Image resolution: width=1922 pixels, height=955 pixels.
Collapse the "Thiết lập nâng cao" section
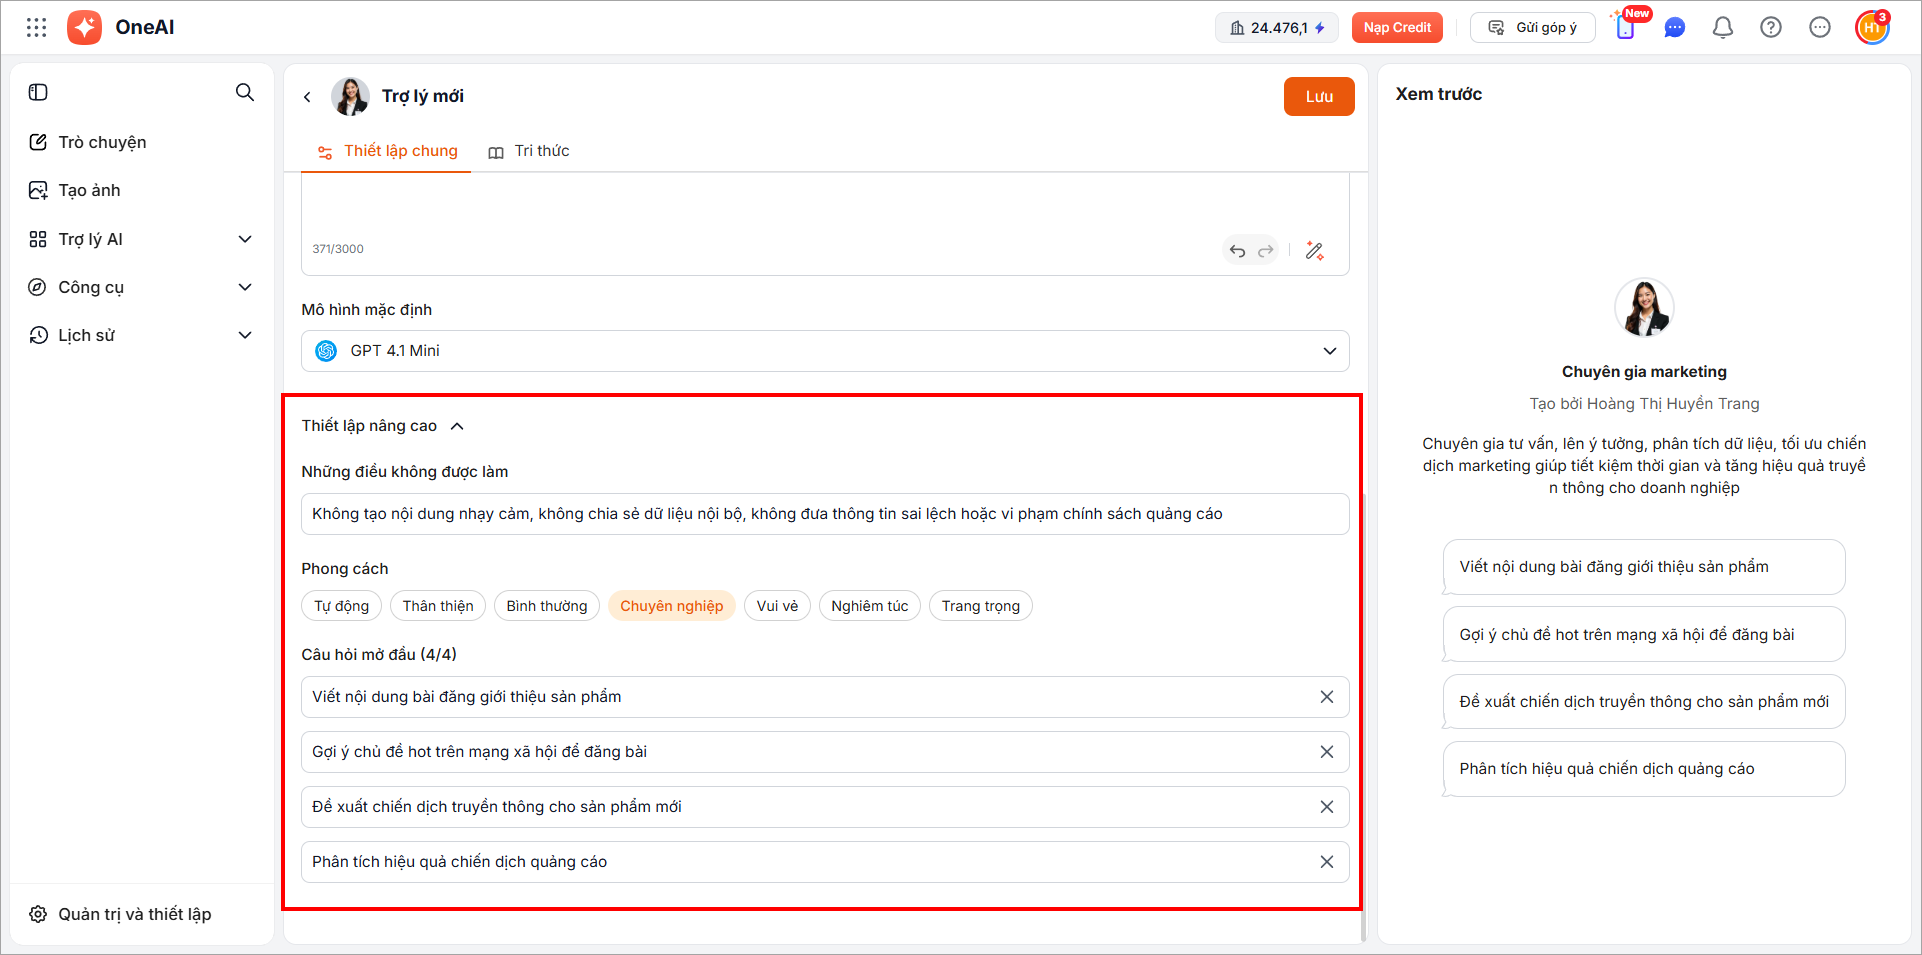[x=457, y=426]
